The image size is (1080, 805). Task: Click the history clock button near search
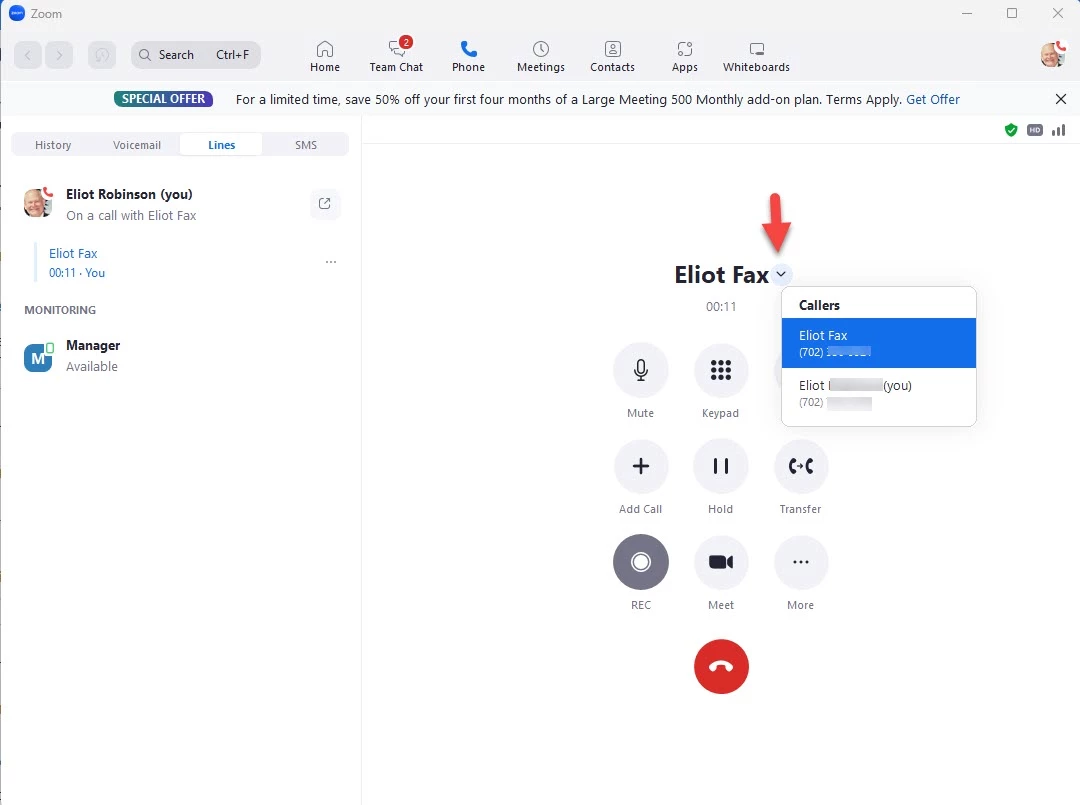click(102, 55)
